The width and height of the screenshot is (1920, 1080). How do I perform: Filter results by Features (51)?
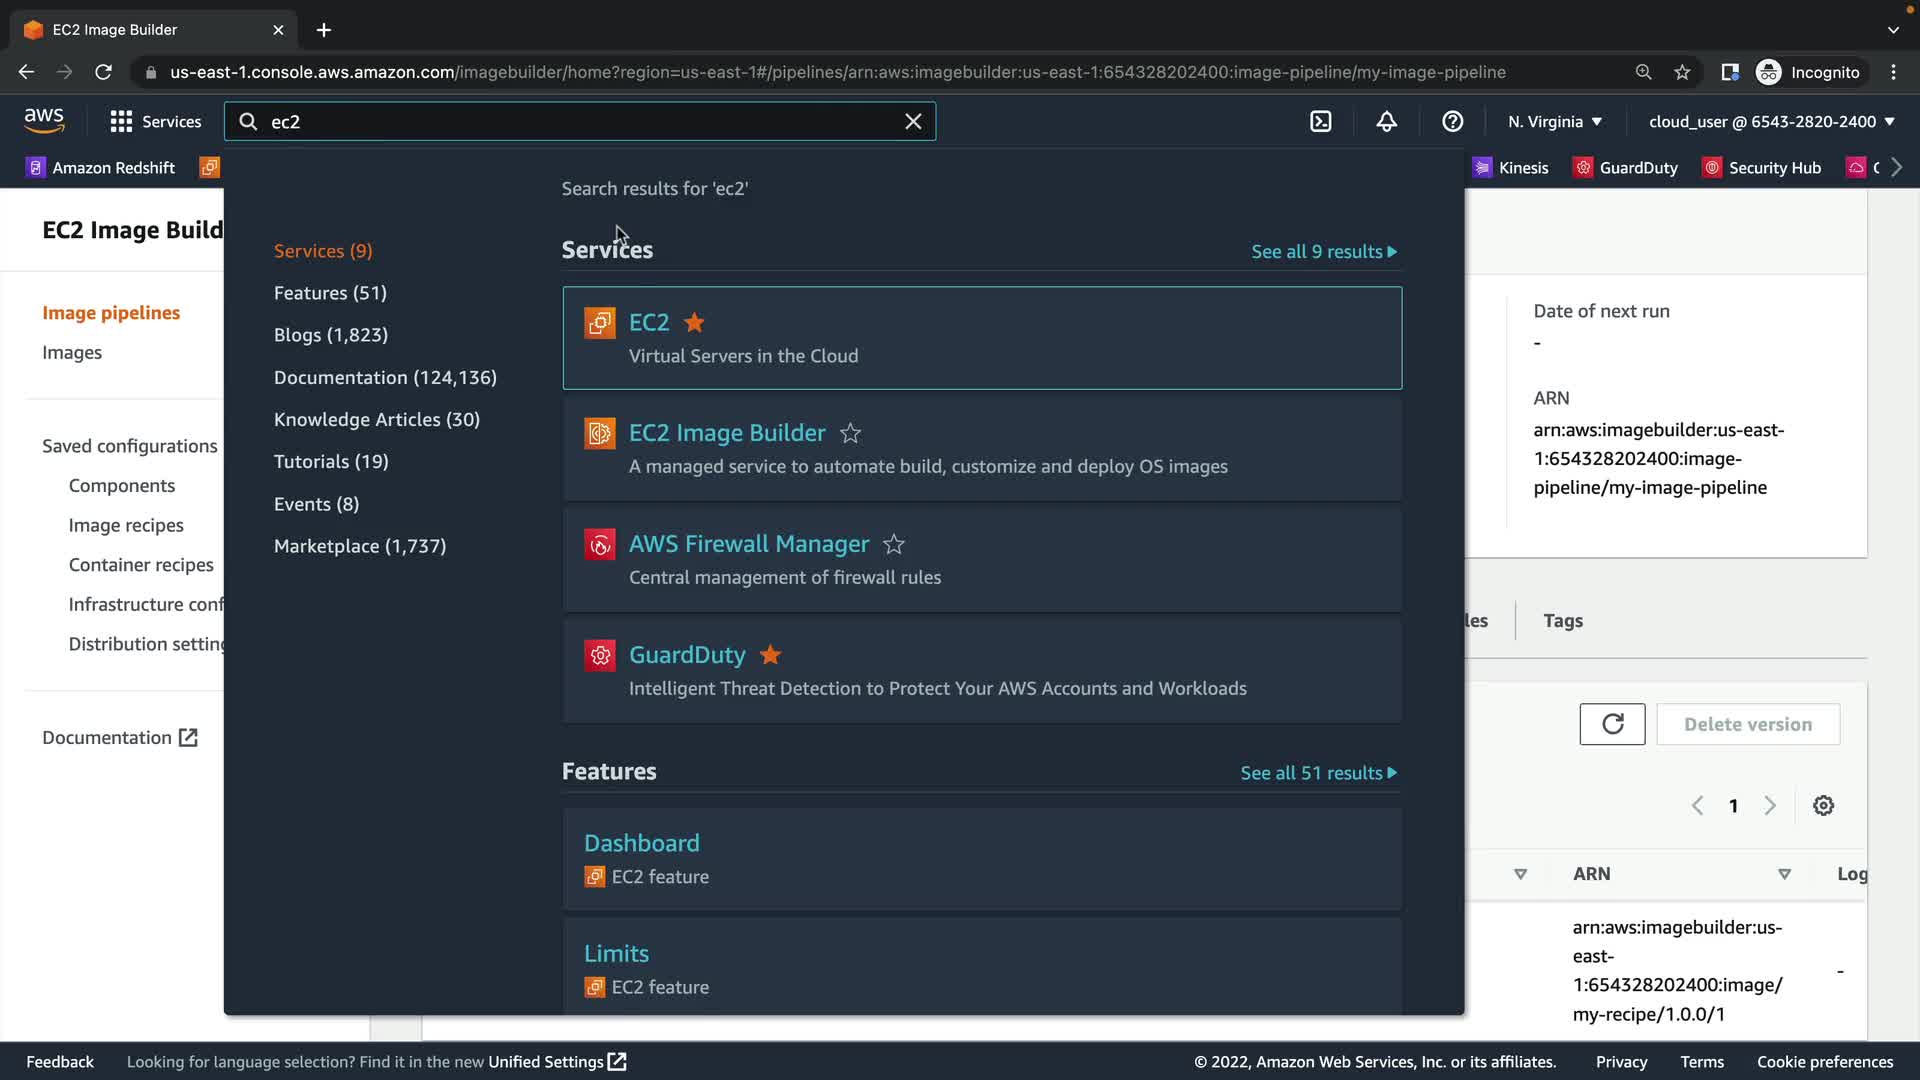(330, 293)
